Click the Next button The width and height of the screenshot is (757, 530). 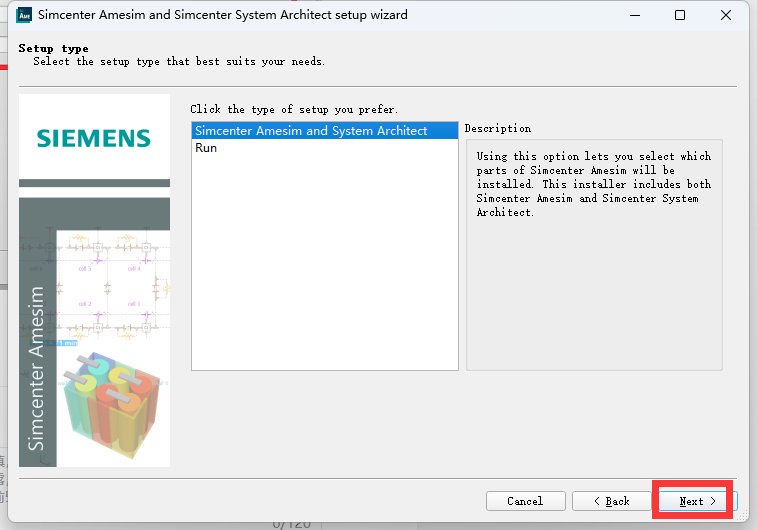tap(697, 501)
